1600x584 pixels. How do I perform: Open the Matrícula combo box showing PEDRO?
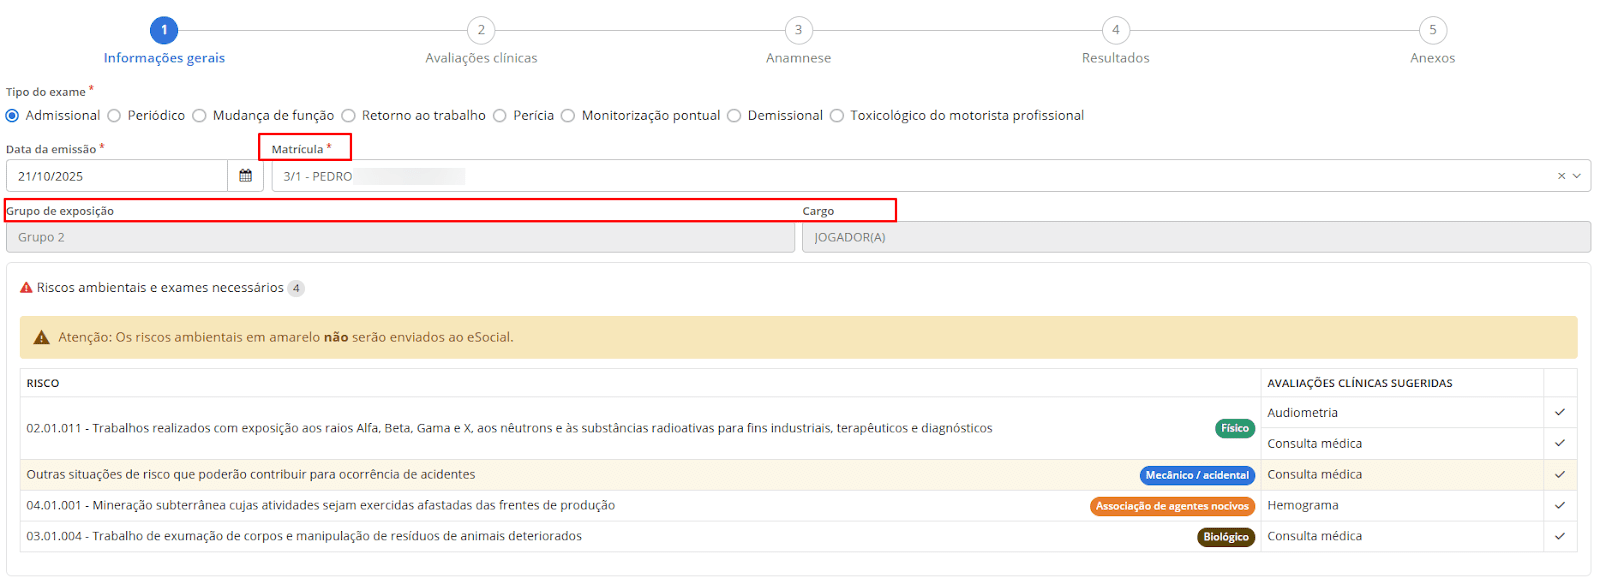point(900,176)
